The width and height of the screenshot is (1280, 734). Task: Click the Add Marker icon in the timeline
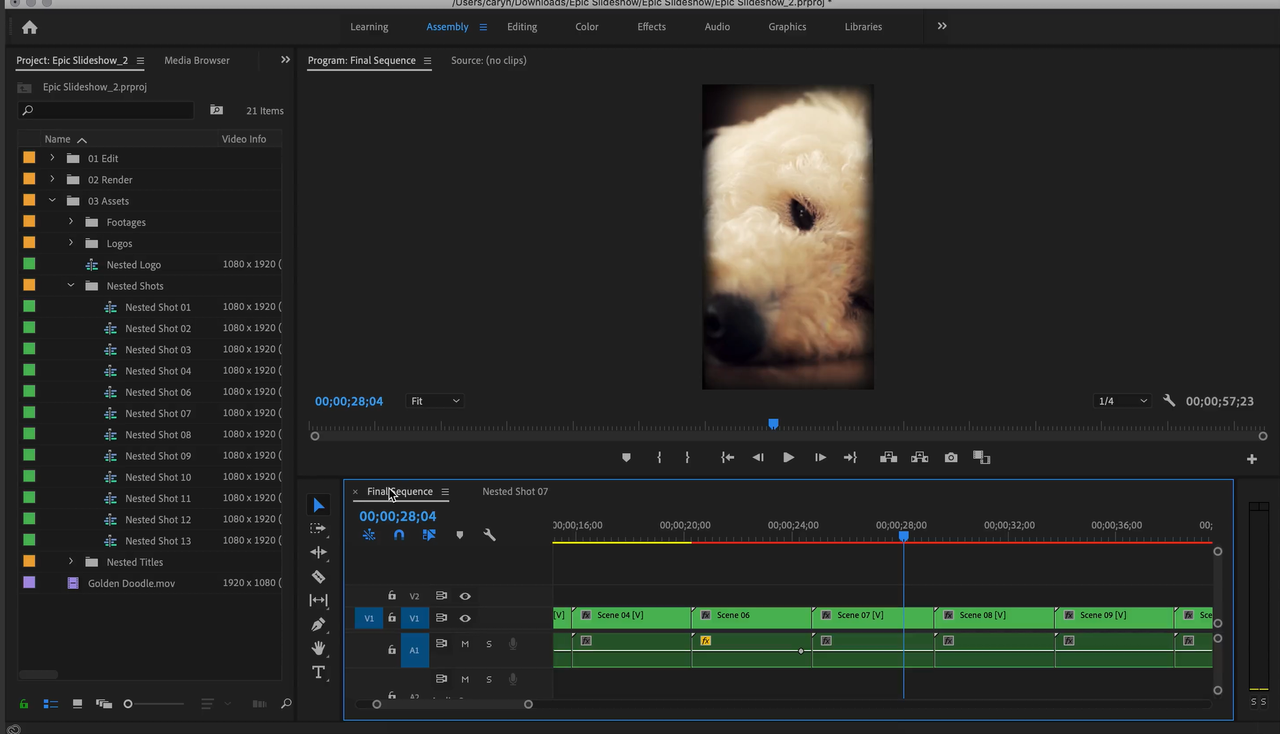pyautogui.click(x=460, y=534)
